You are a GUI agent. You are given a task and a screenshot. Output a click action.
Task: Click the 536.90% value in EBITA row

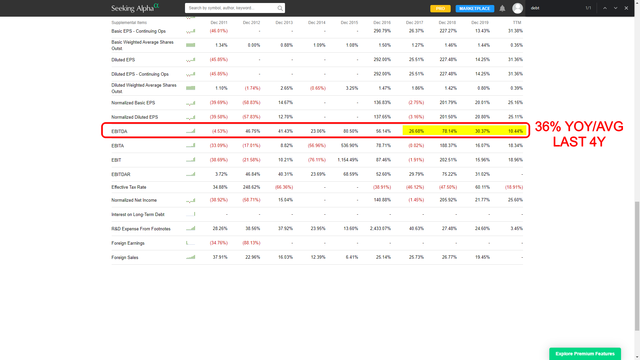(350, 146)
